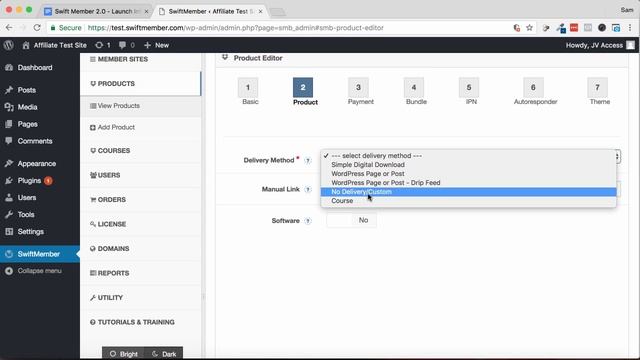The height and width of the screenshot is (360, 640).
Task: Go to step 3 Payment
Action: tap(358, 88)
